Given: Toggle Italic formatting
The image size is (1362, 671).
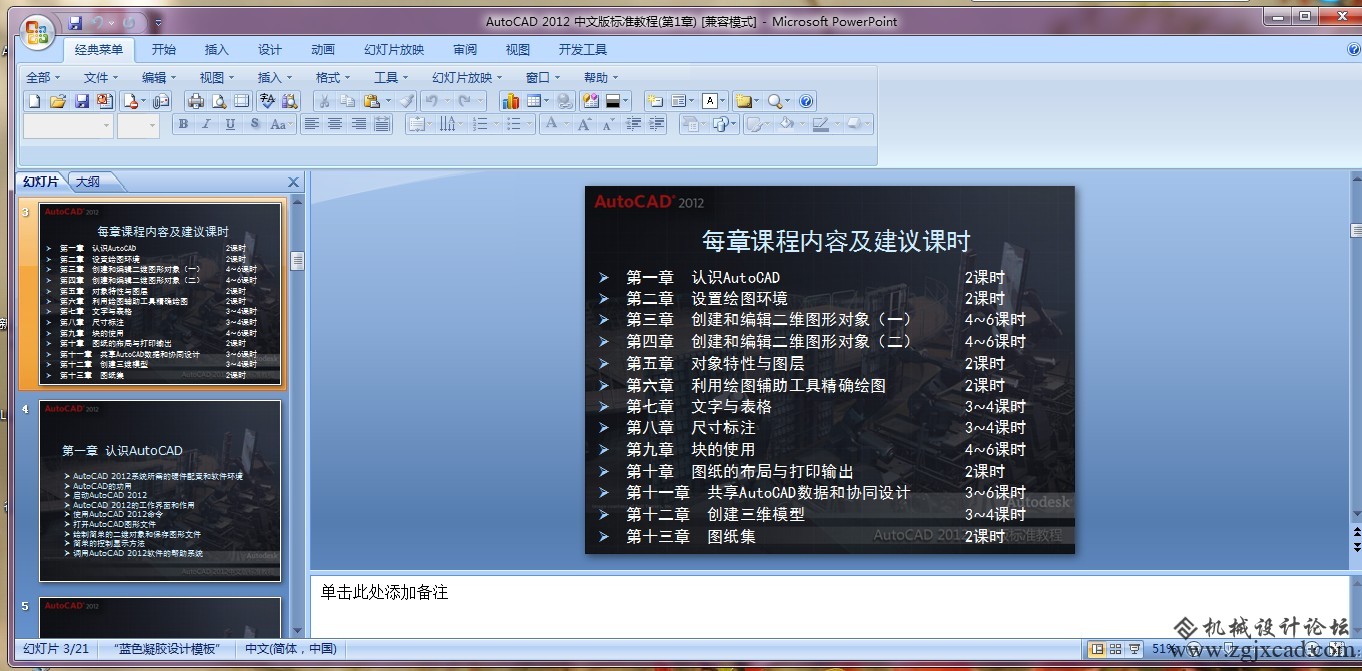Looking at the screenshot, I should point(206,124).
